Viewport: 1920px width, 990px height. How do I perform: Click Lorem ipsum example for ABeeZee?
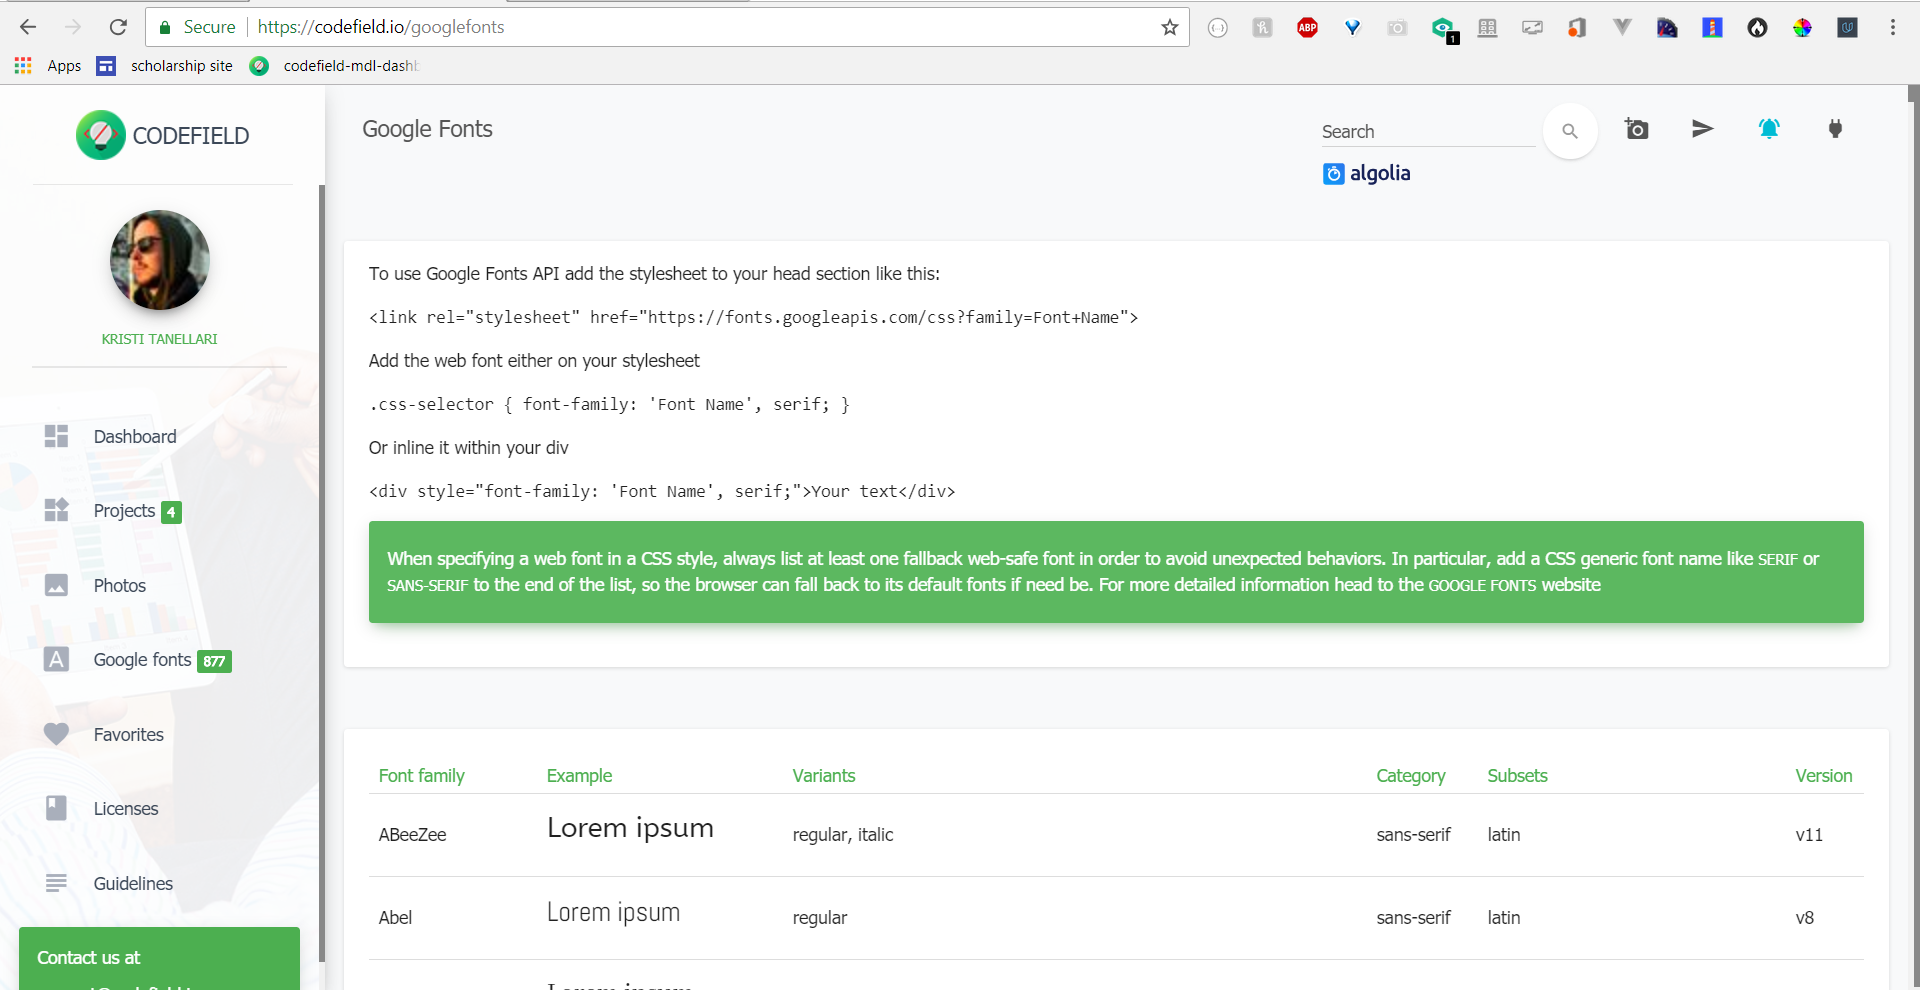(x=630, y=828)
